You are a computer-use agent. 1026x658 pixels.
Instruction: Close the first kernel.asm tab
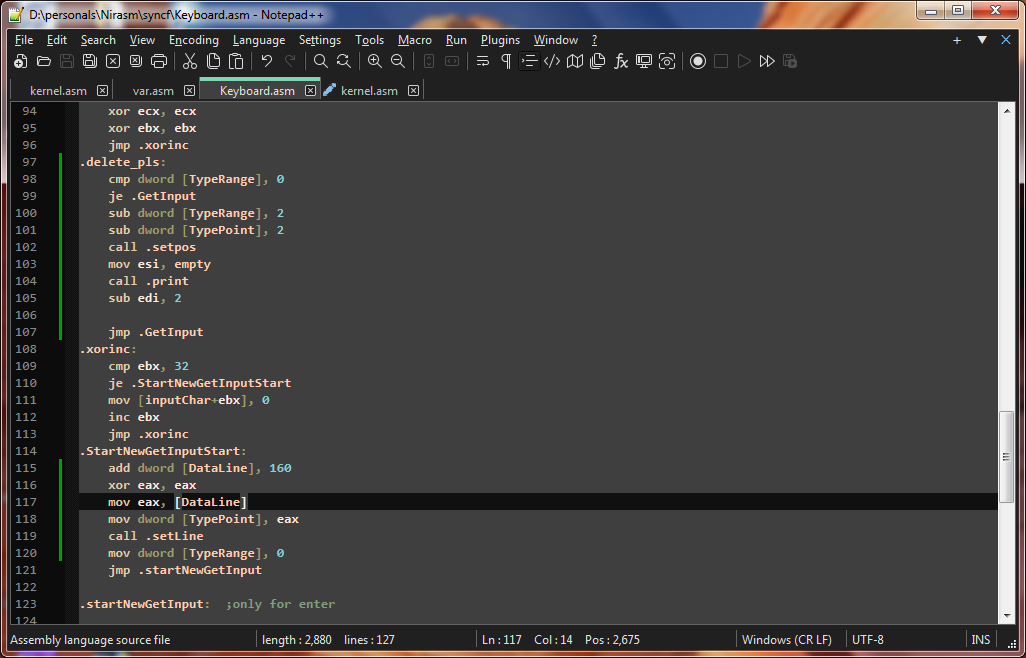(x=102, y=91)
